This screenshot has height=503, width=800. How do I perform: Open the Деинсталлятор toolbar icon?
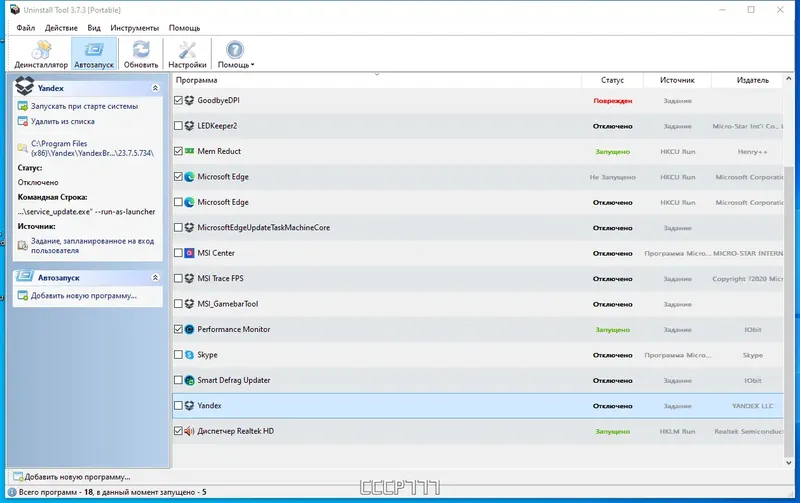point(41,50)
